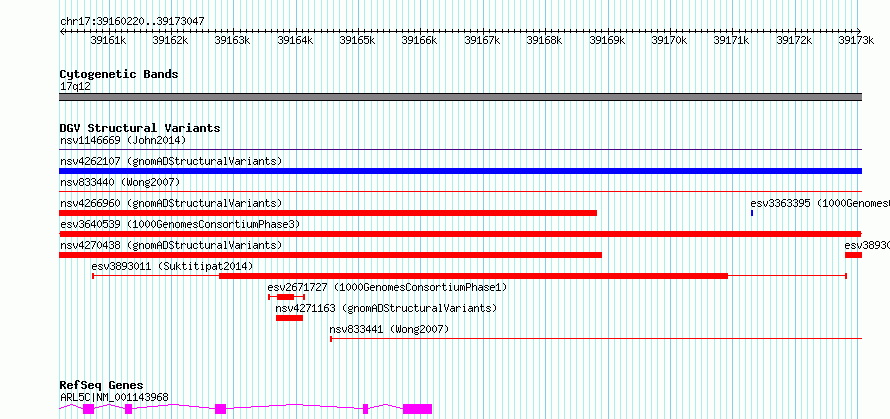The image size is (890, 419).
Task: Select the small esv2671727 variant glyph
Action: [x=287, y=297]
